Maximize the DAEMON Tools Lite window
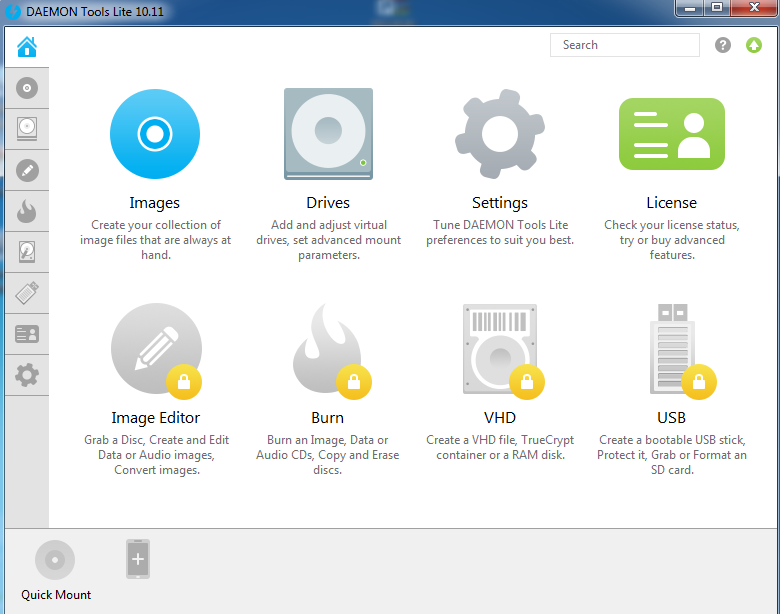This screenshot has width=780, height=614. pyautogui.click(x=717, y=8)
